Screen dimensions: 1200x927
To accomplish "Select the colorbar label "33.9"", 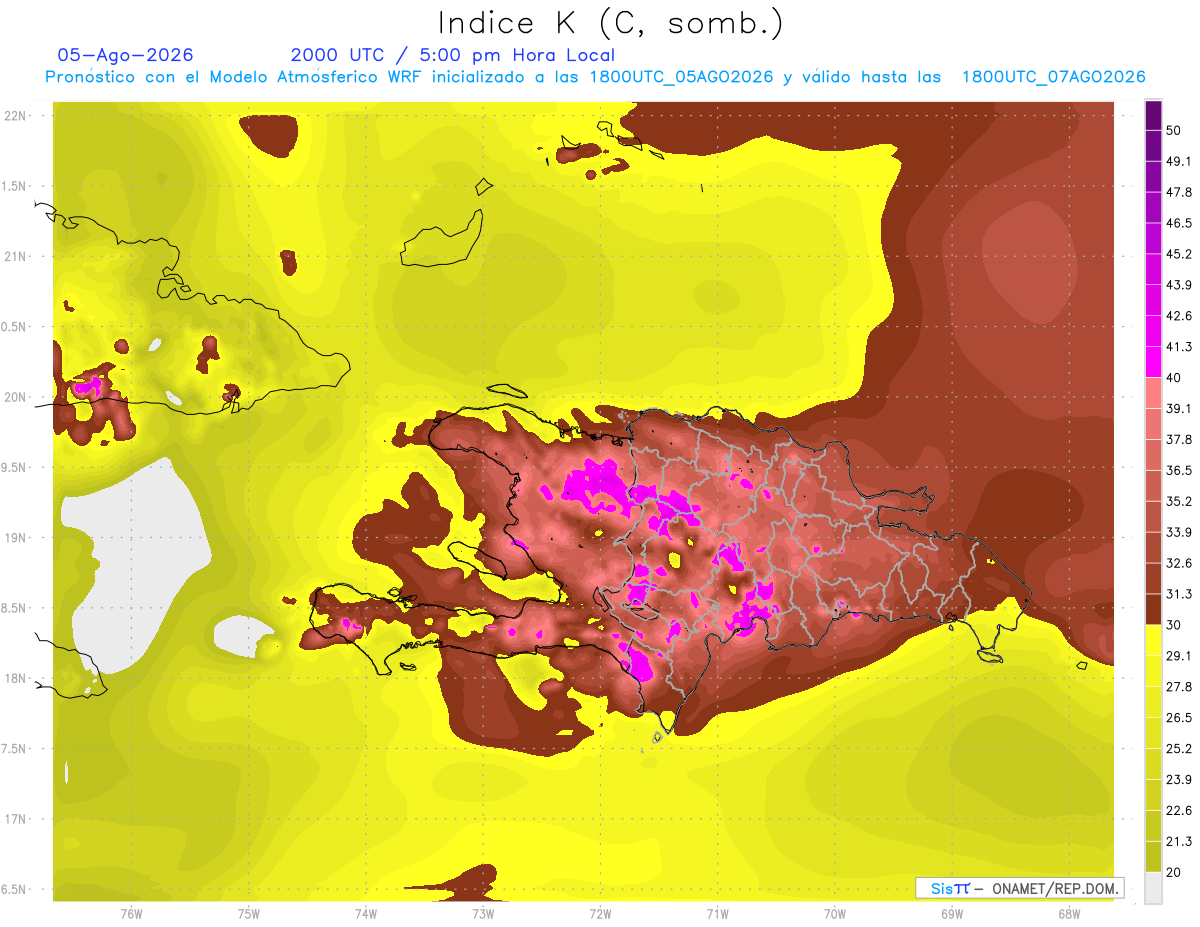I will [x=1178, y=532].
